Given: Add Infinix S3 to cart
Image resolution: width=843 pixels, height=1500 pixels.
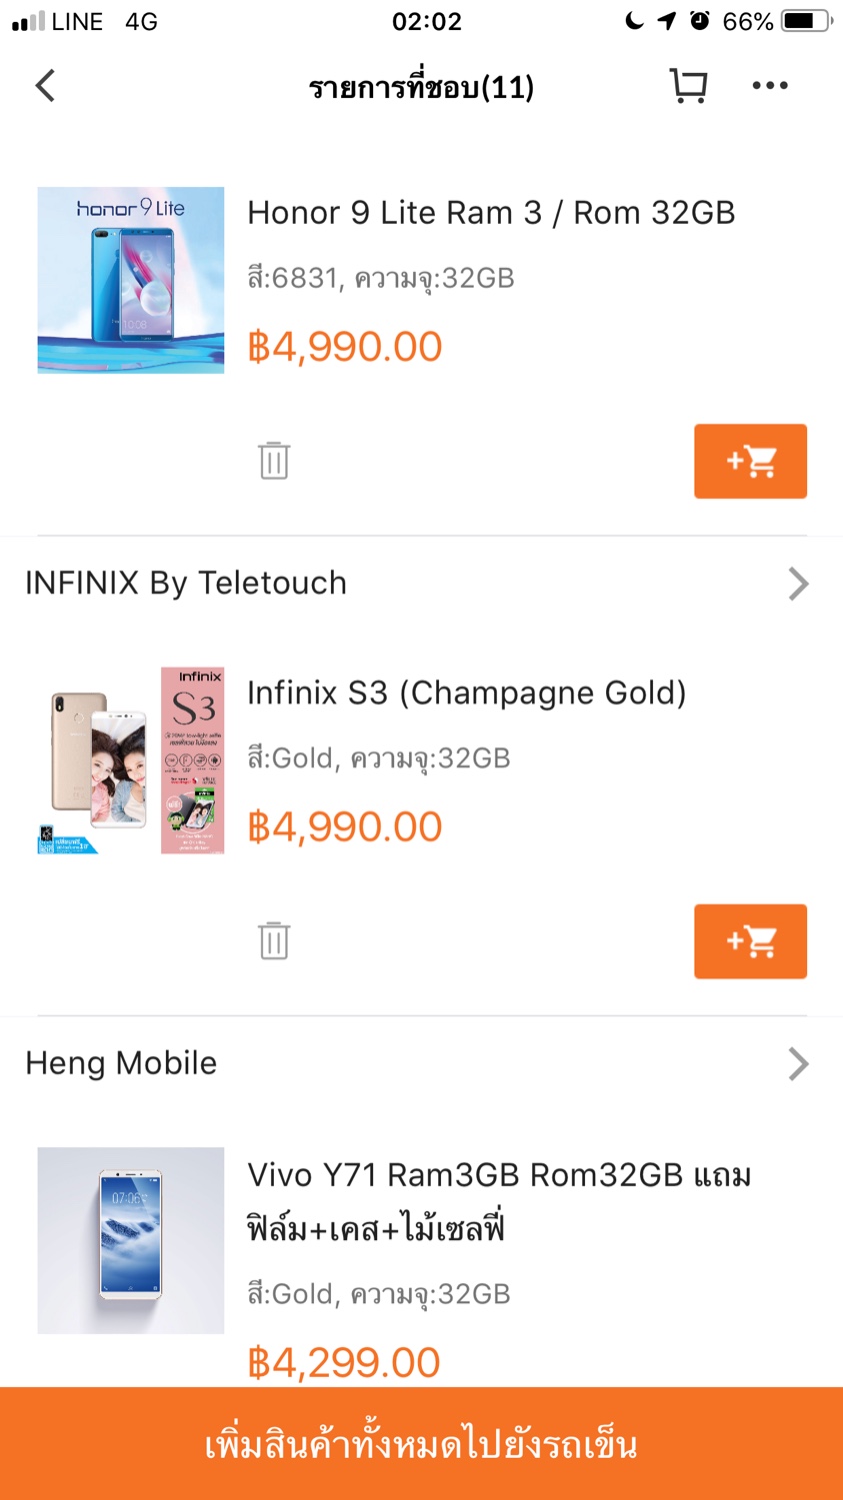Looking at the screenshot, I should coord(750,941).
